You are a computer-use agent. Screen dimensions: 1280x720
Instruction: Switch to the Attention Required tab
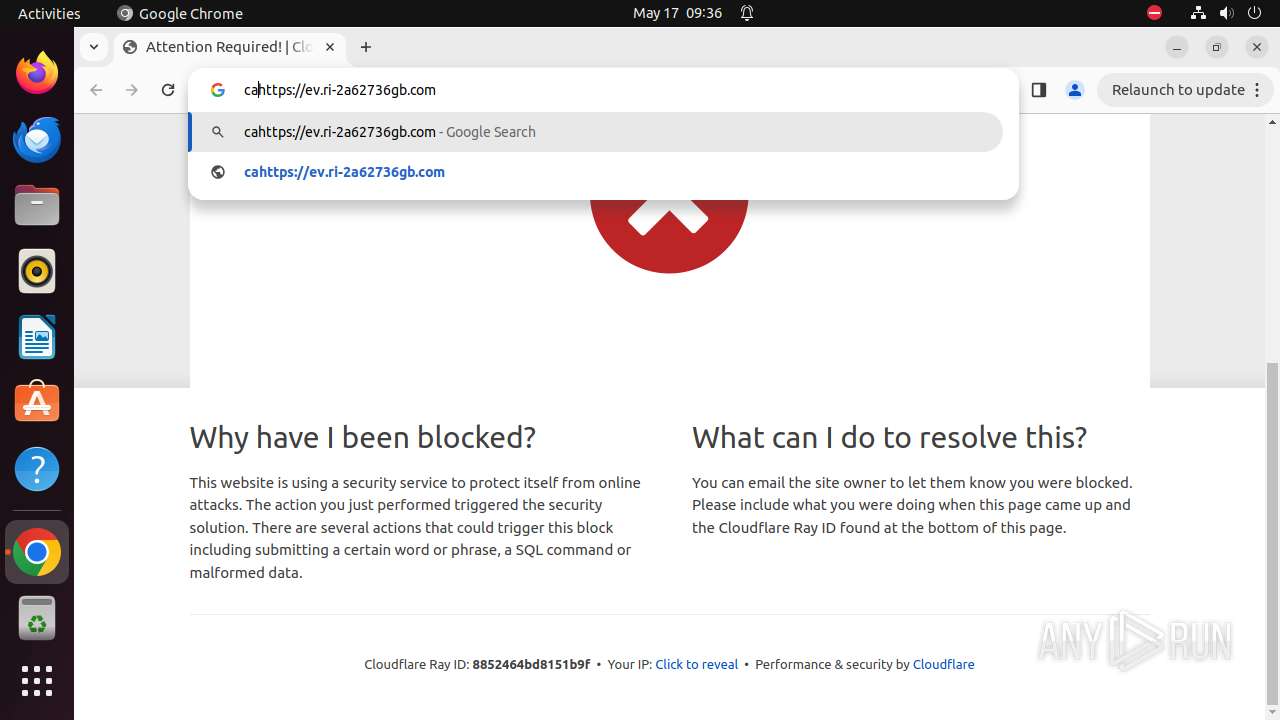coord(231,47)
